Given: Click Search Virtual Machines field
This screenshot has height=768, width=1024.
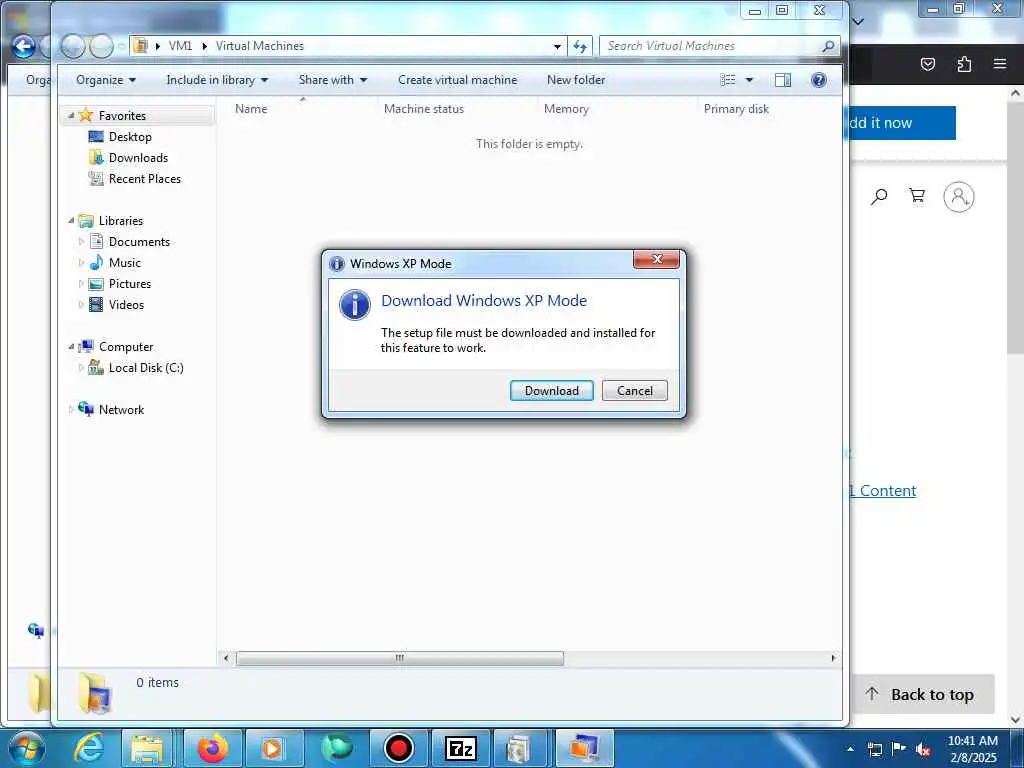Looking at the screenshot, I should click(712, 46).
